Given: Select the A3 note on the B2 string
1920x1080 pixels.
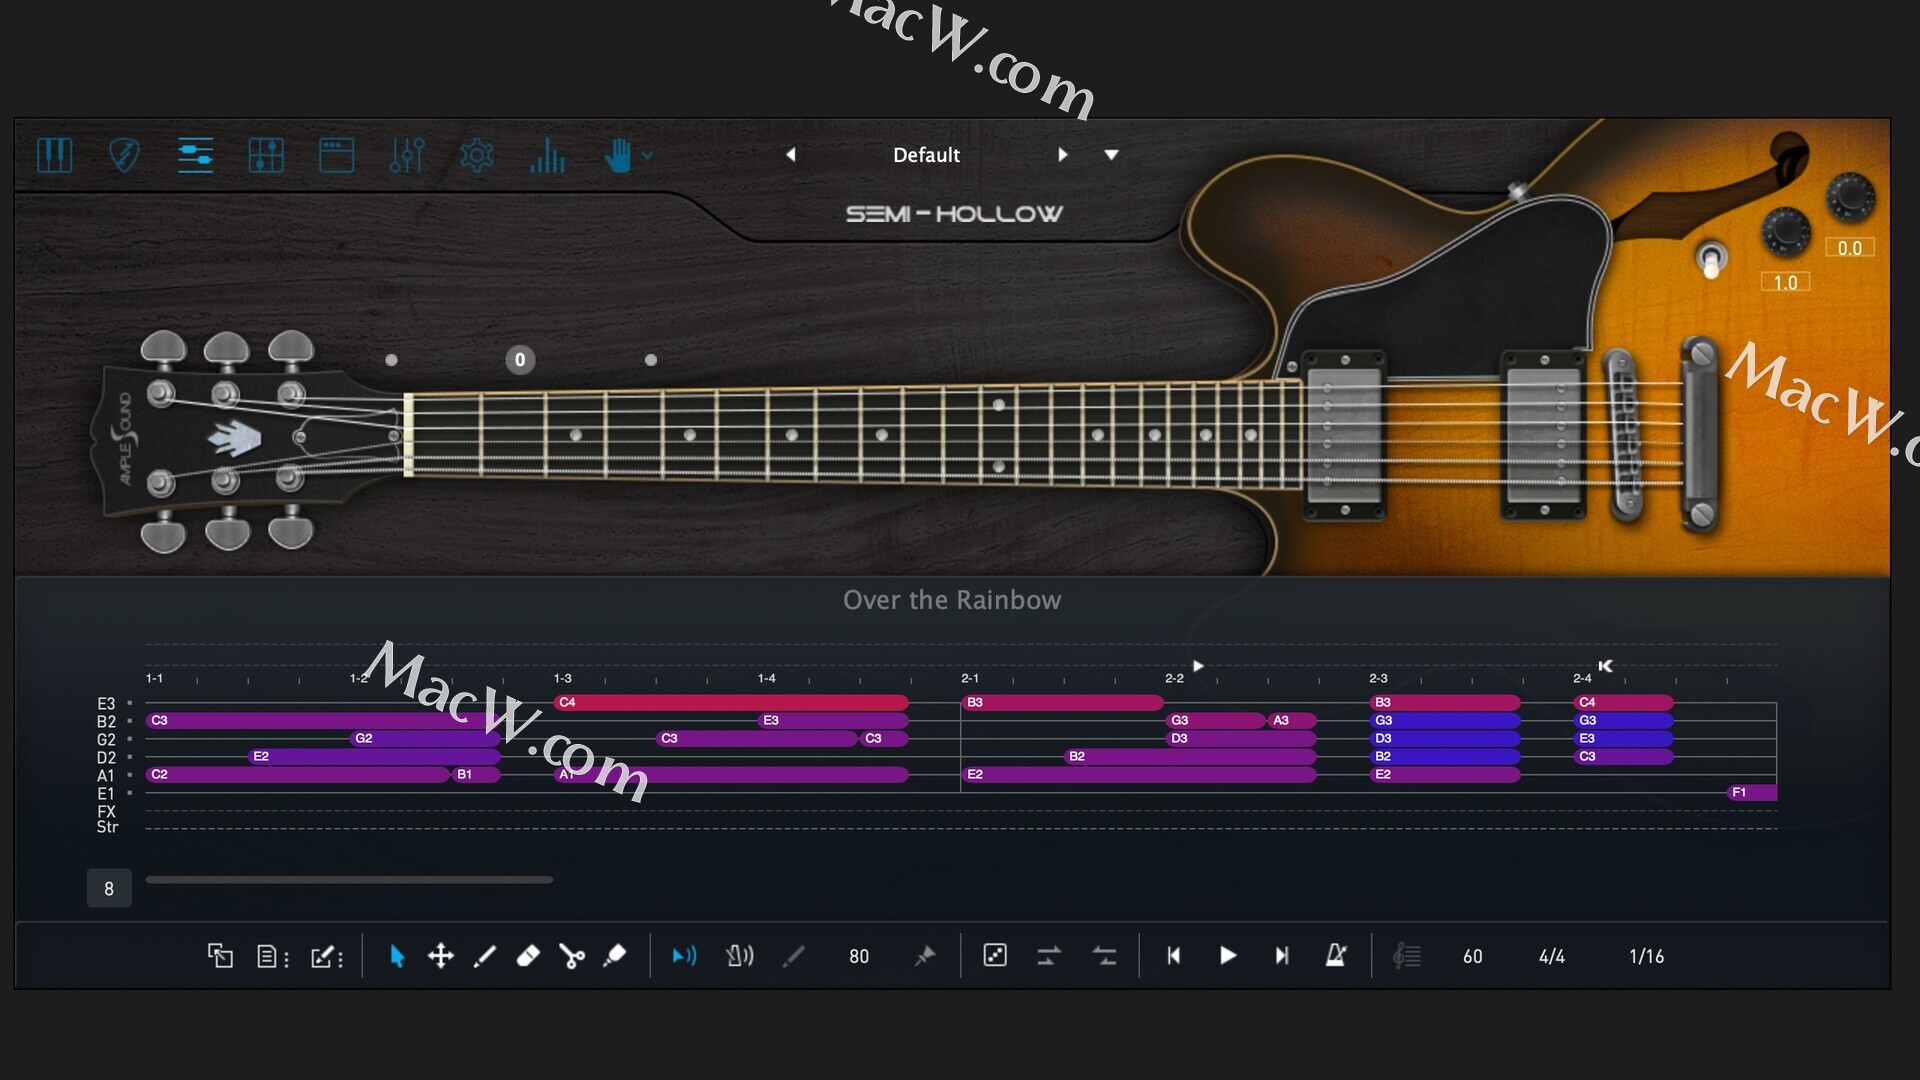Looking at the screenshot, I should [1292, 721].
